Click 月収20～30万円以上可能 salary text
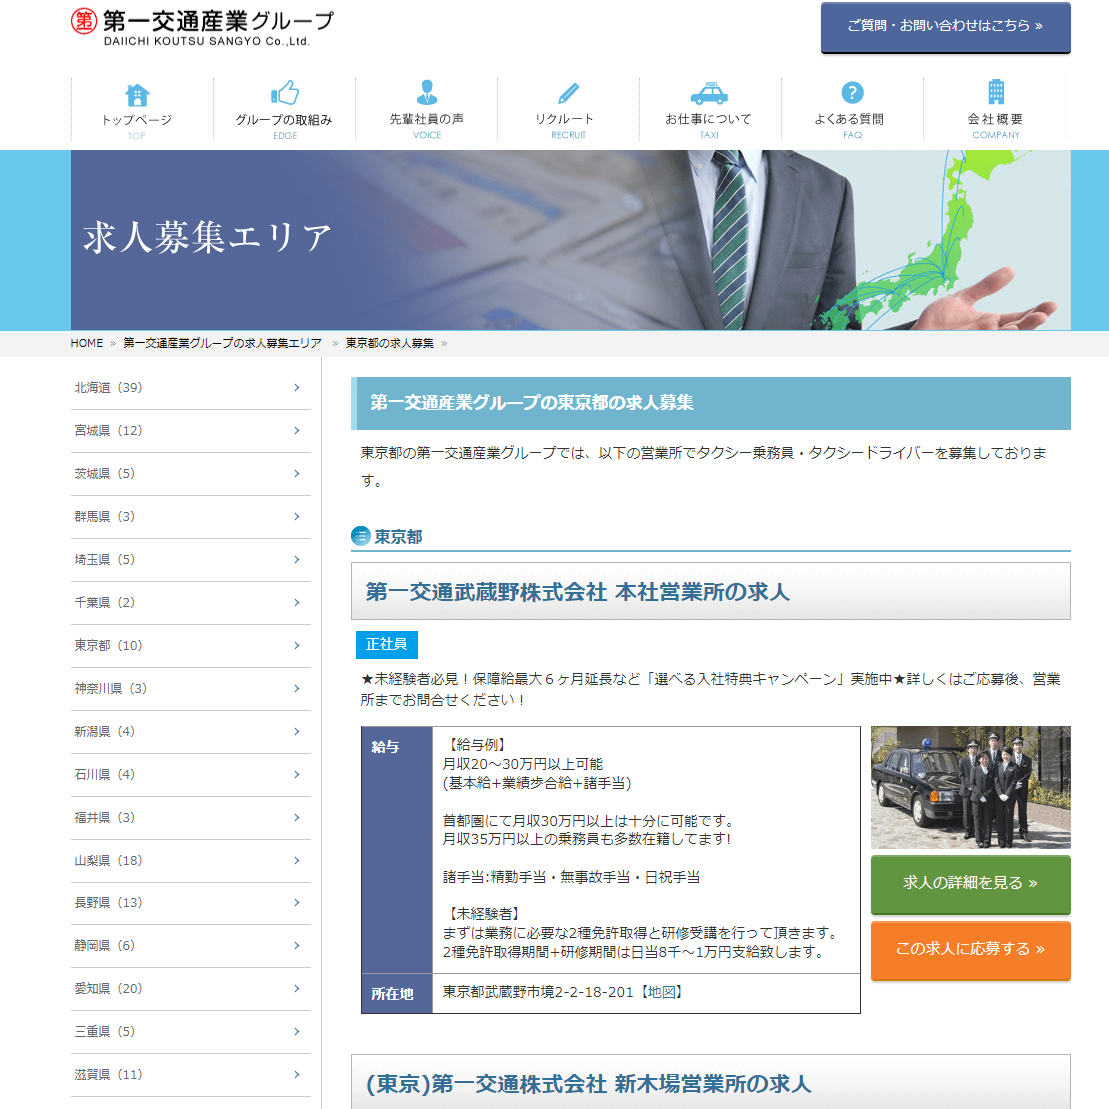Viewport: 1109px width, 1109px height. tap(523, 765)
